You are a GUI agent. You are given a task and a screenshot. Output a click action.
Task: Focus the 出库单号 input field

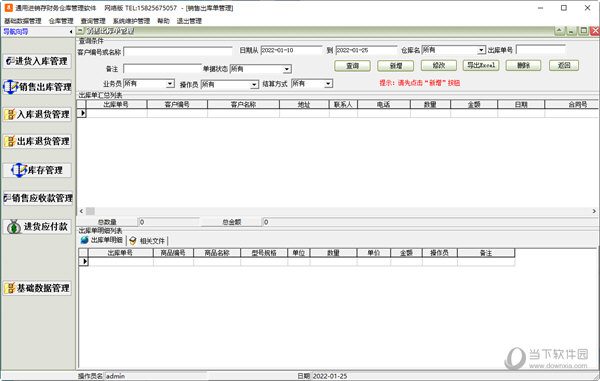point(540,49)
